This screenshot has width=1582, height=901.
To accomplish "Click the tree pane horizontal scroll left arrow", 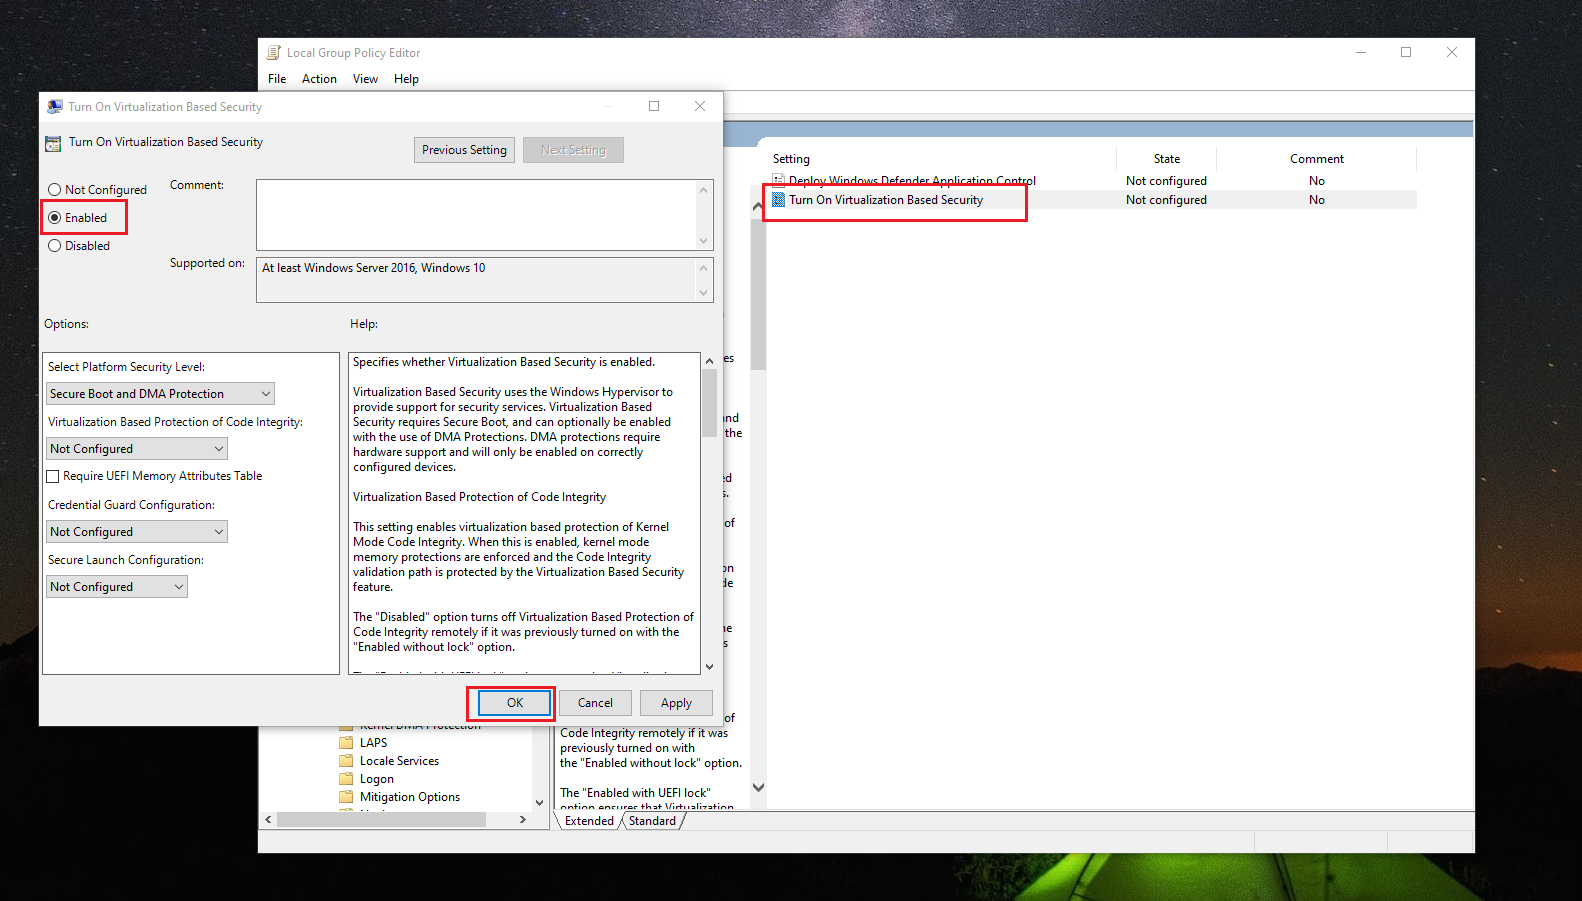I will tap(268, 820).
